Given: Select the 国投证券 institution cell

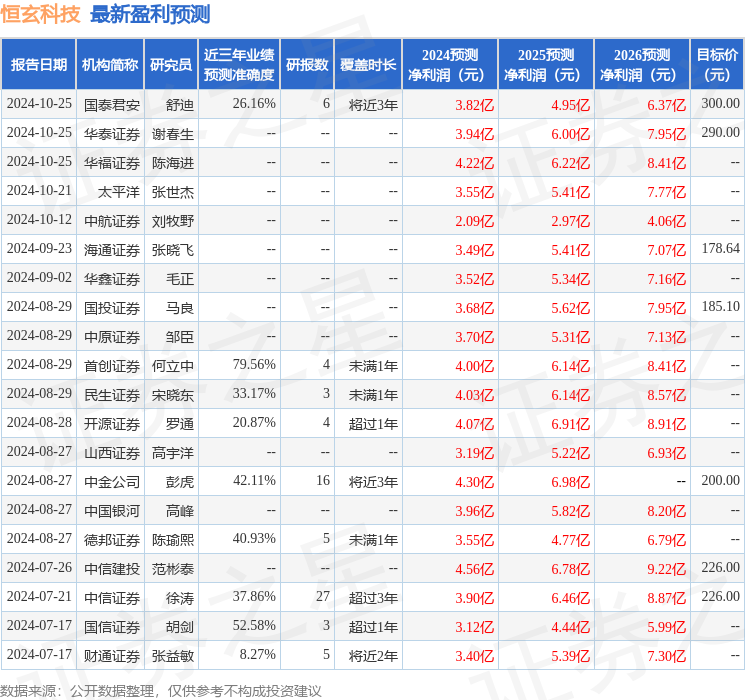Looking at the screenshot, I should point(112,308).
